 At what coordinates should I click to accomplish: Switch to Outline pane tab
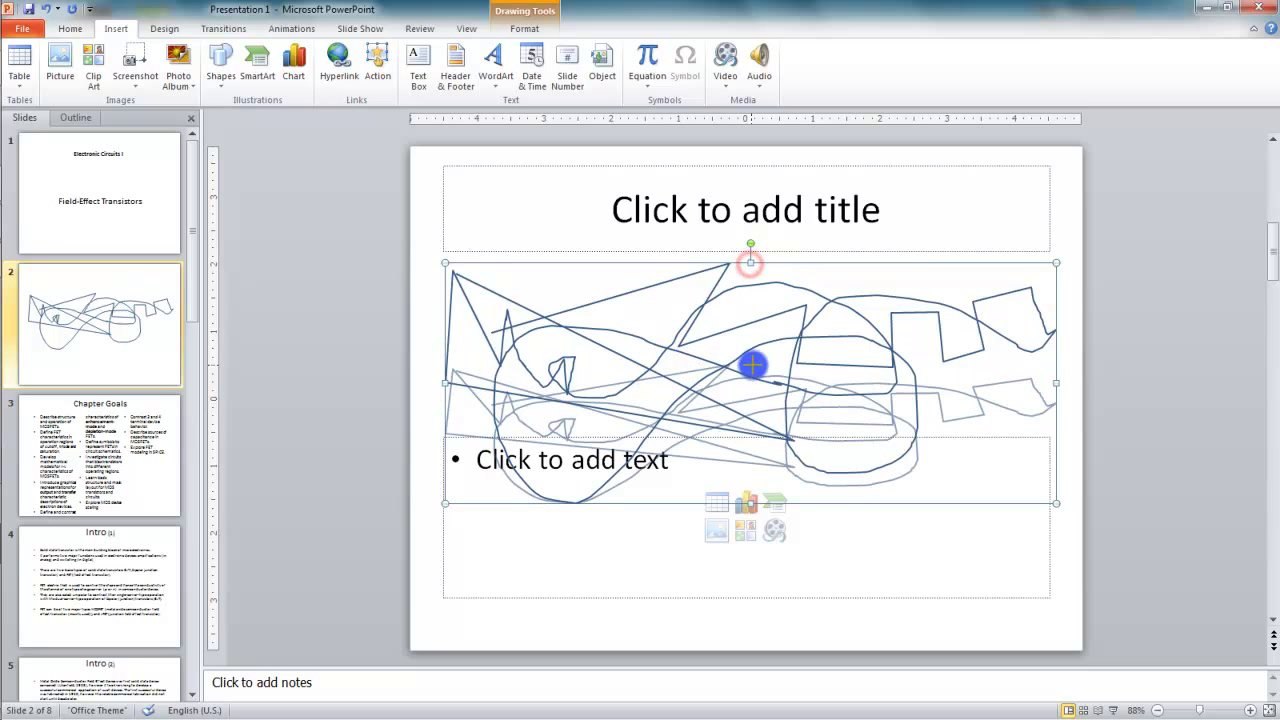click(75, 118)
